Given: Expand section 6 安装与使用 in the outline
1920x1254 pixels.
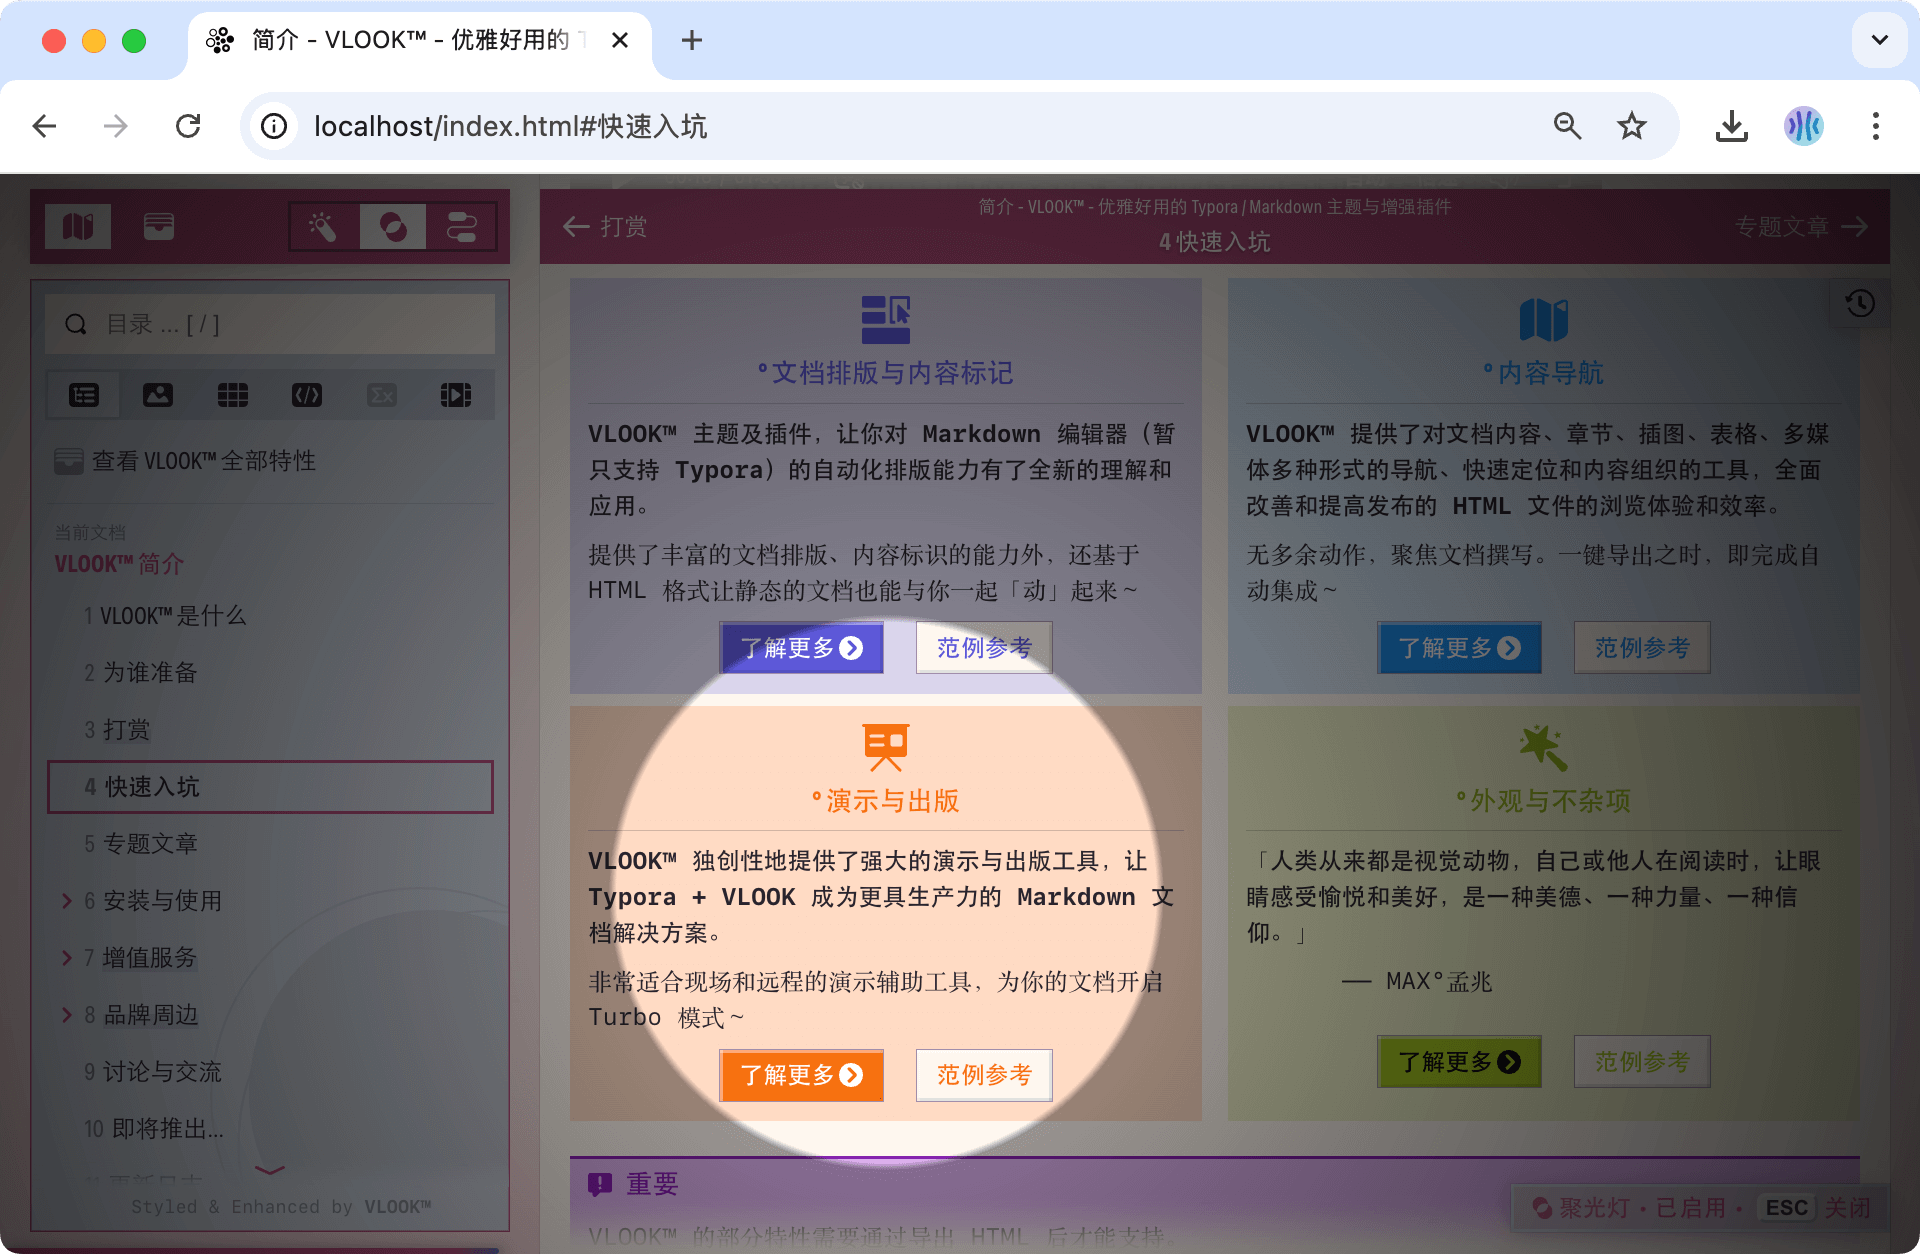Looking at the screenshot, I should point(66,900).
